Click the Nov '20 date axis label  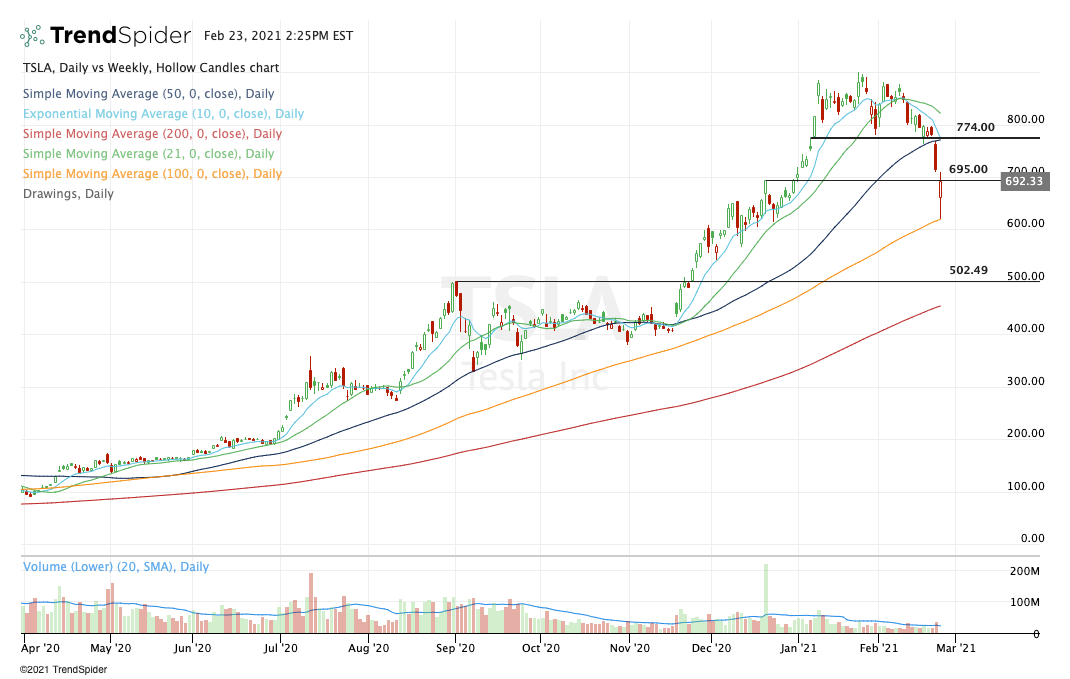(629, 648)
